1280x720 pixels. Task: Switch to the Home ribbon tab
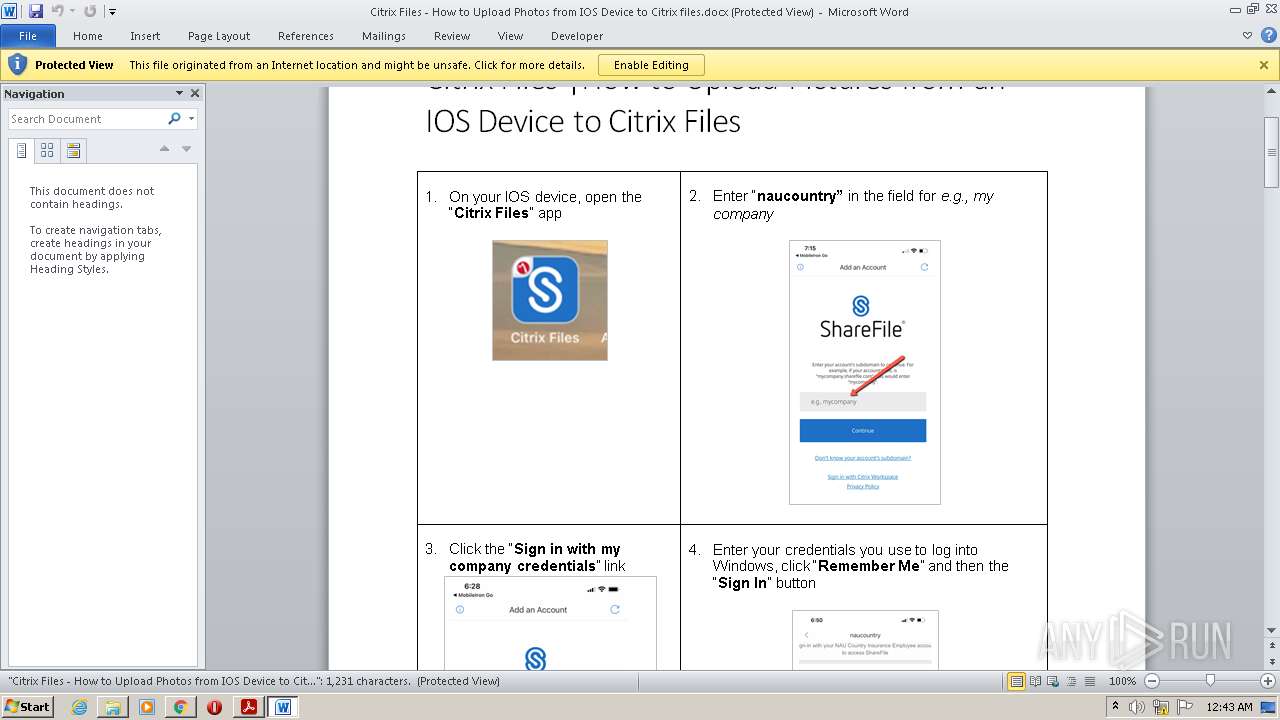click(88, 36)
